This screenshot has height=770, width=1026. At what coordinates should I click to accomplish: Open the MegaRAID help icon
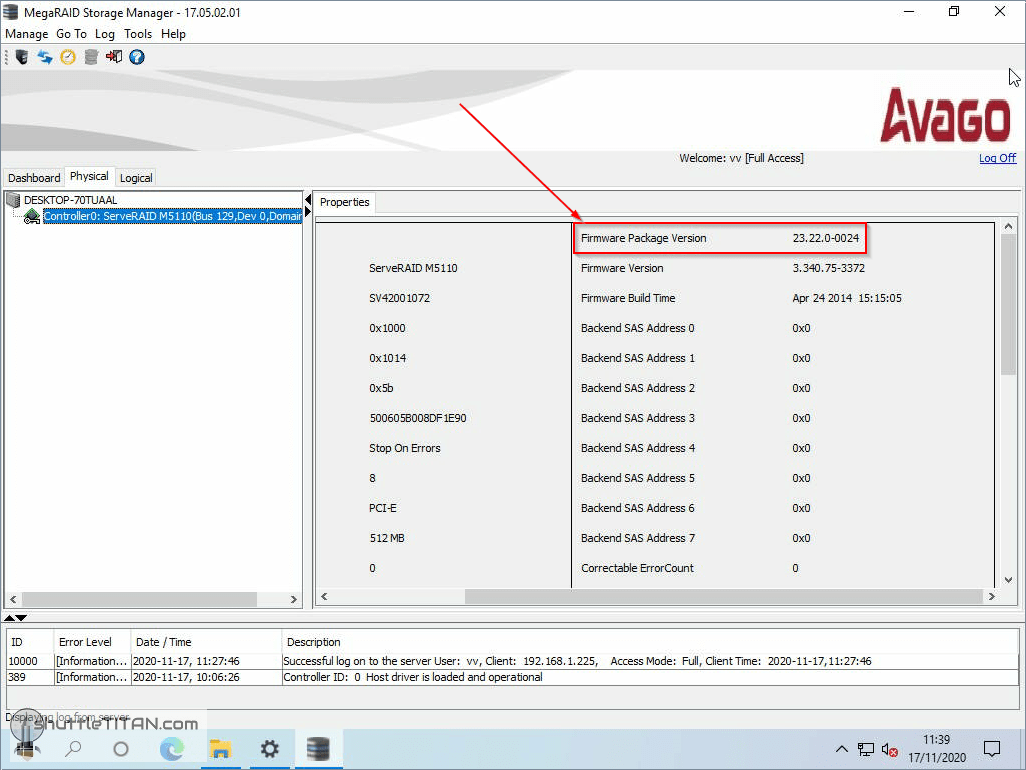(x=137, y=57)
